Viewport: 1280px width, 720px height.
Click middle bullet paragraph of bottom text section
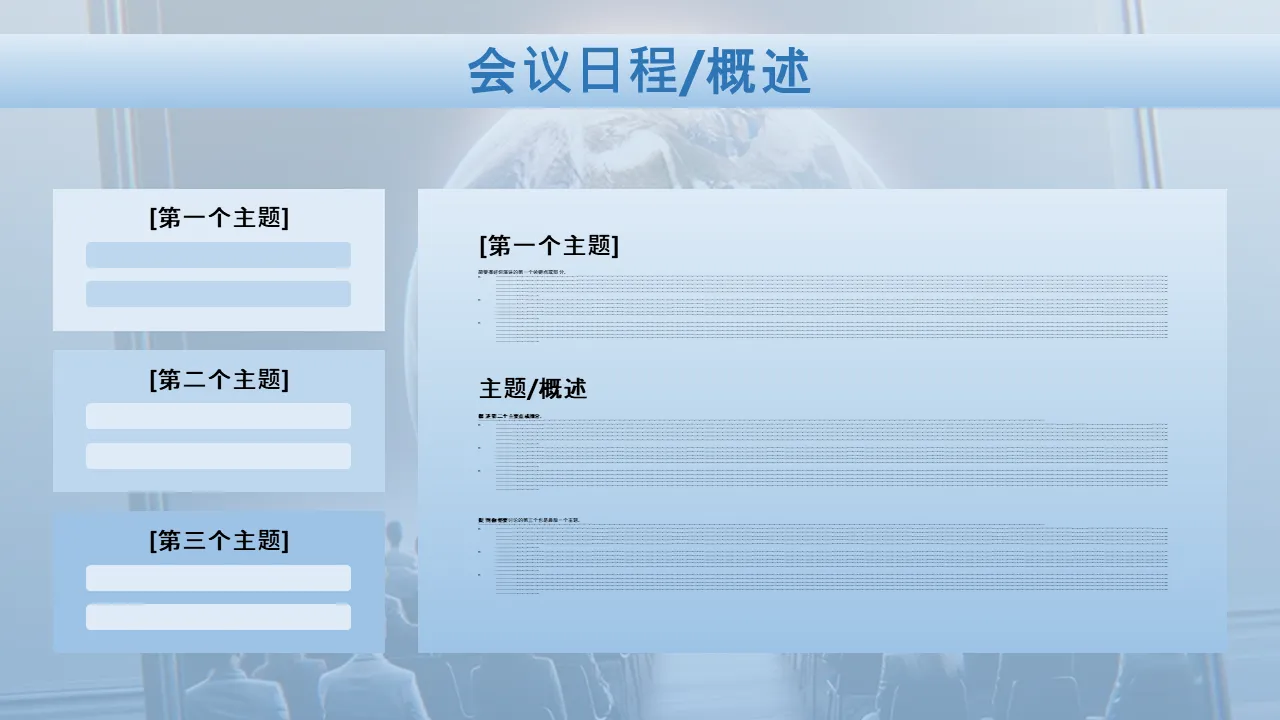(830, 559)
